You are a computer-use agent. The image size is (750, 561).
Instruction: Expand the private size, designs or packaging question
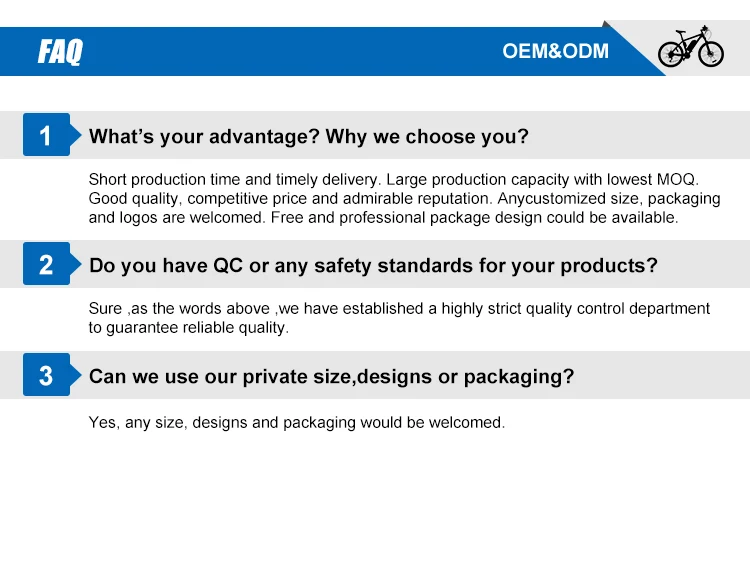[x=331, y=376]
